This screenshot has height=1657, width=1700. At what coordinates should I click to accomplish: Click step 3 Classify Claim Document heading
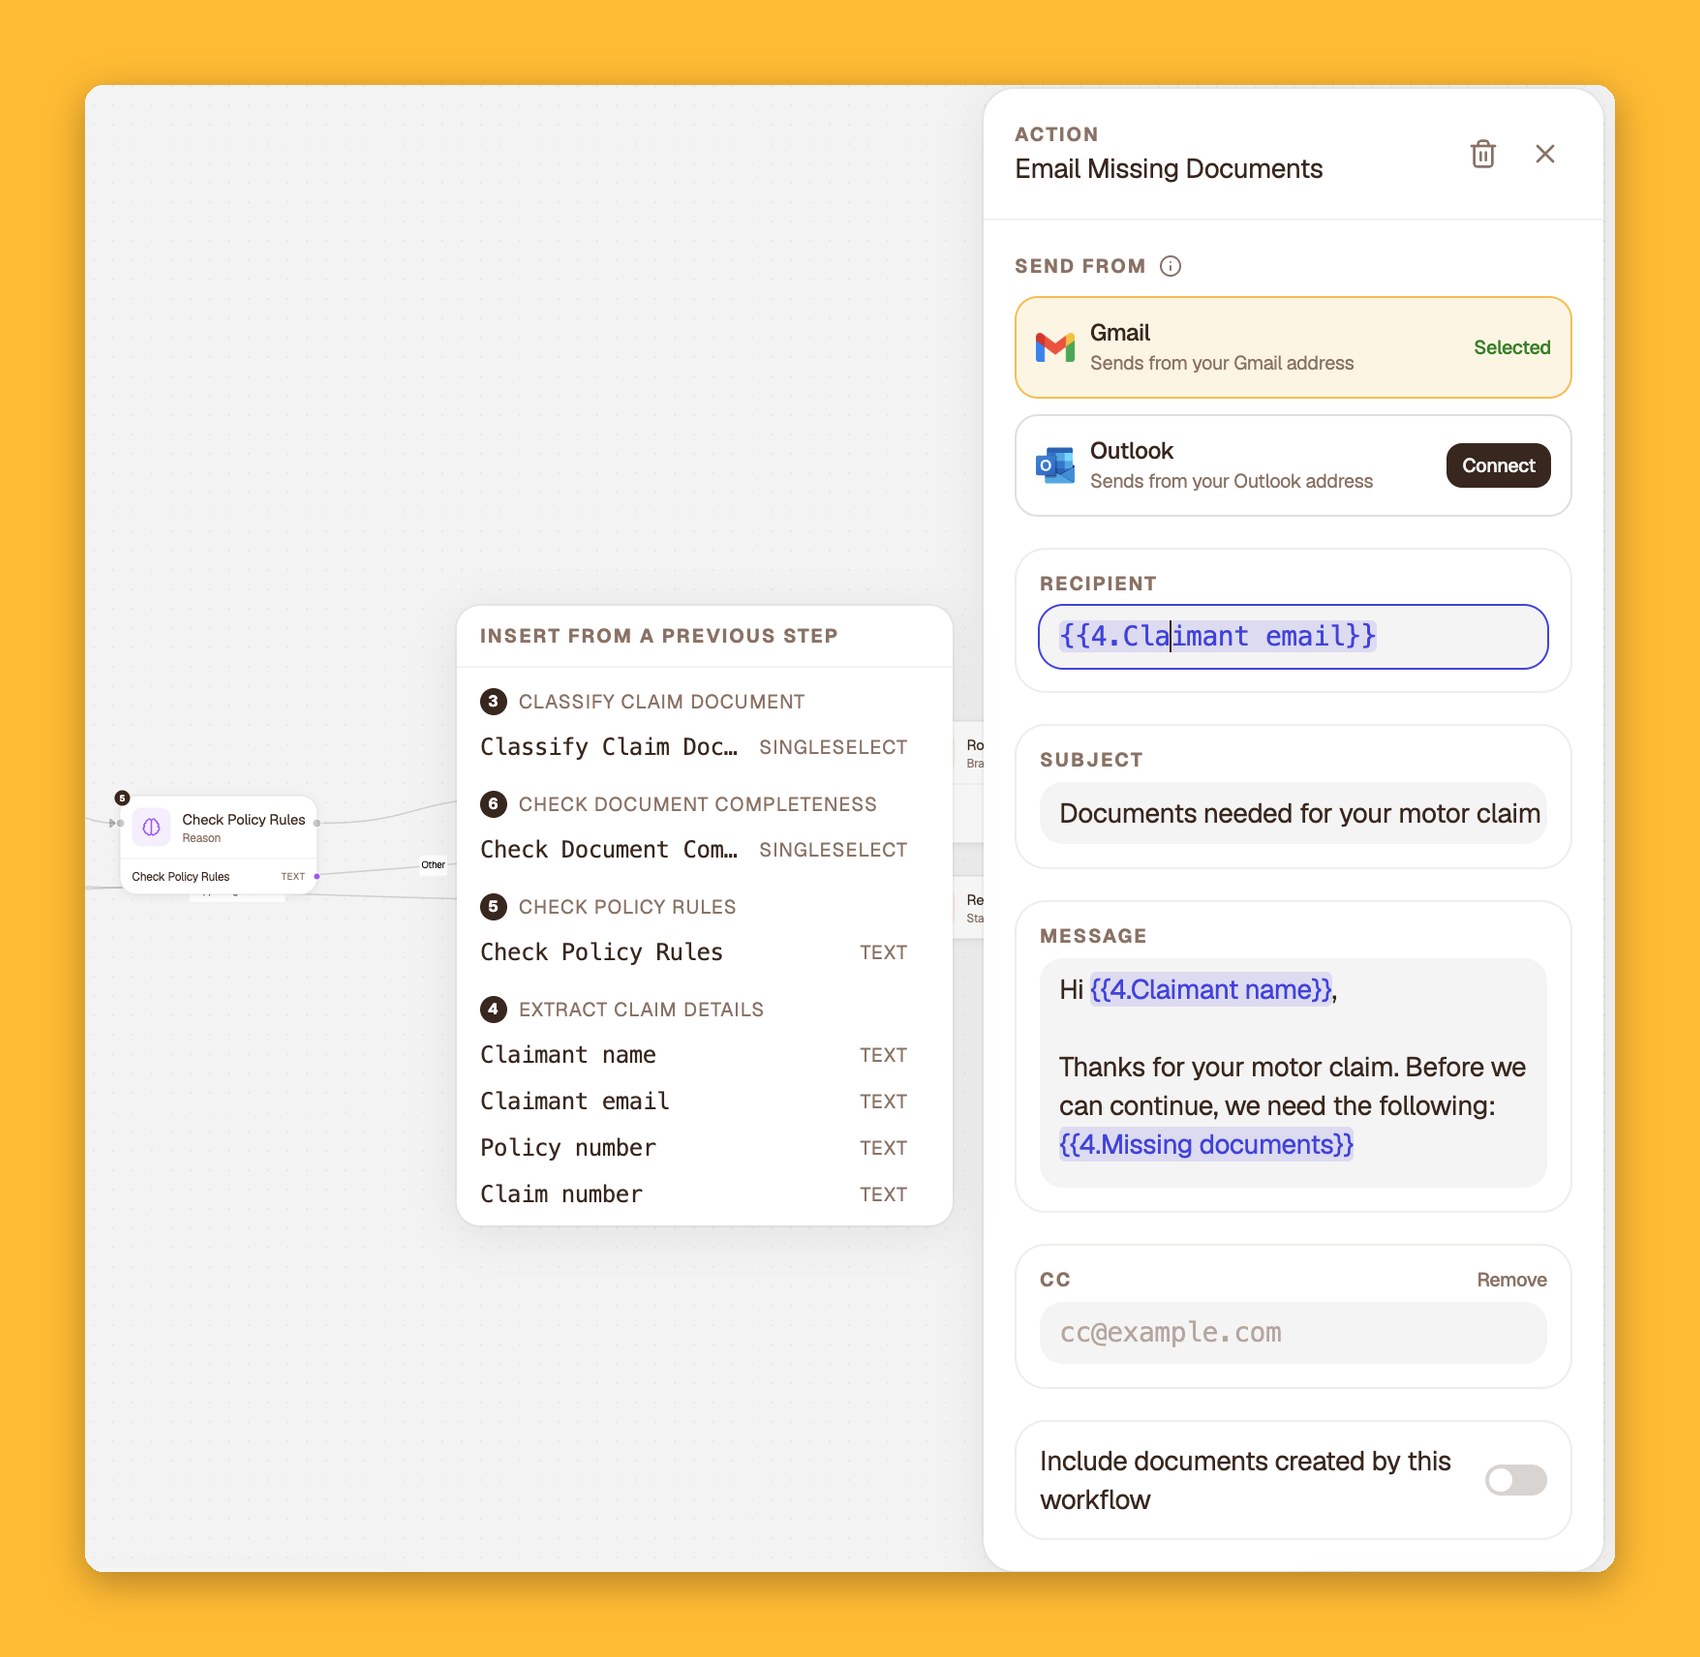coord(643,702)
